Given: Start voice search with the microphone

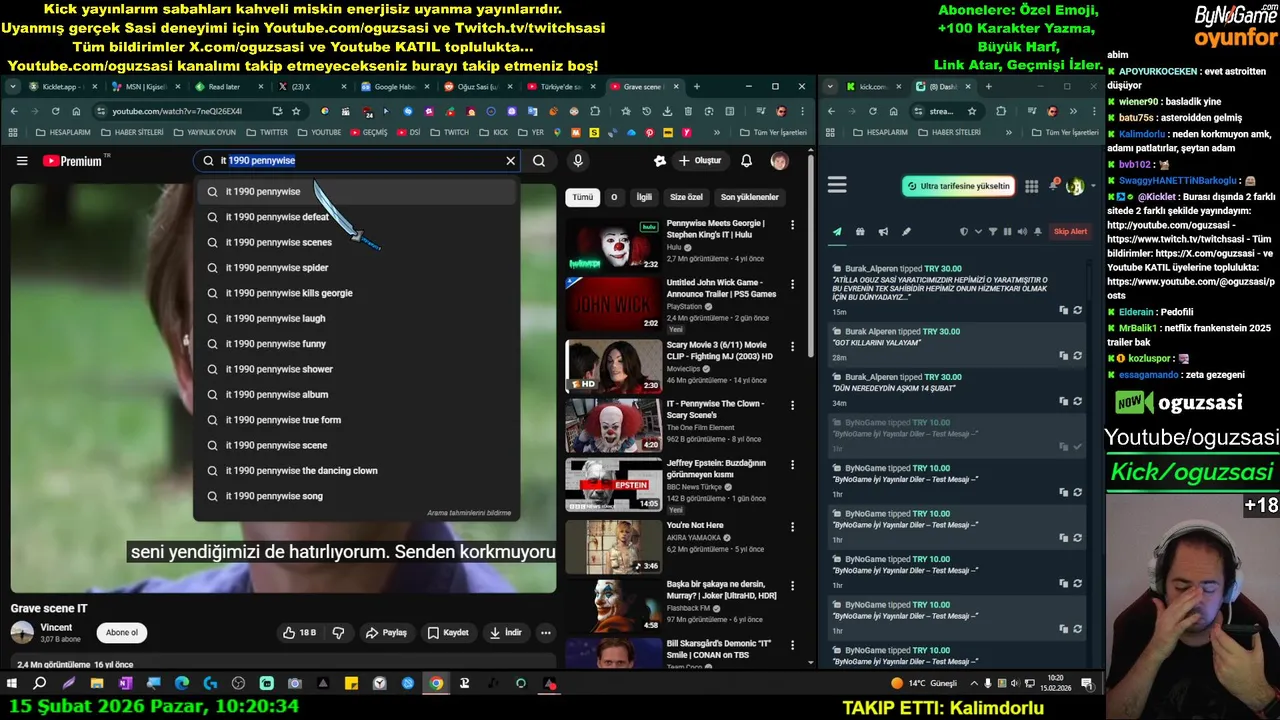Looking at the screenshot, I should click(578, 161).
